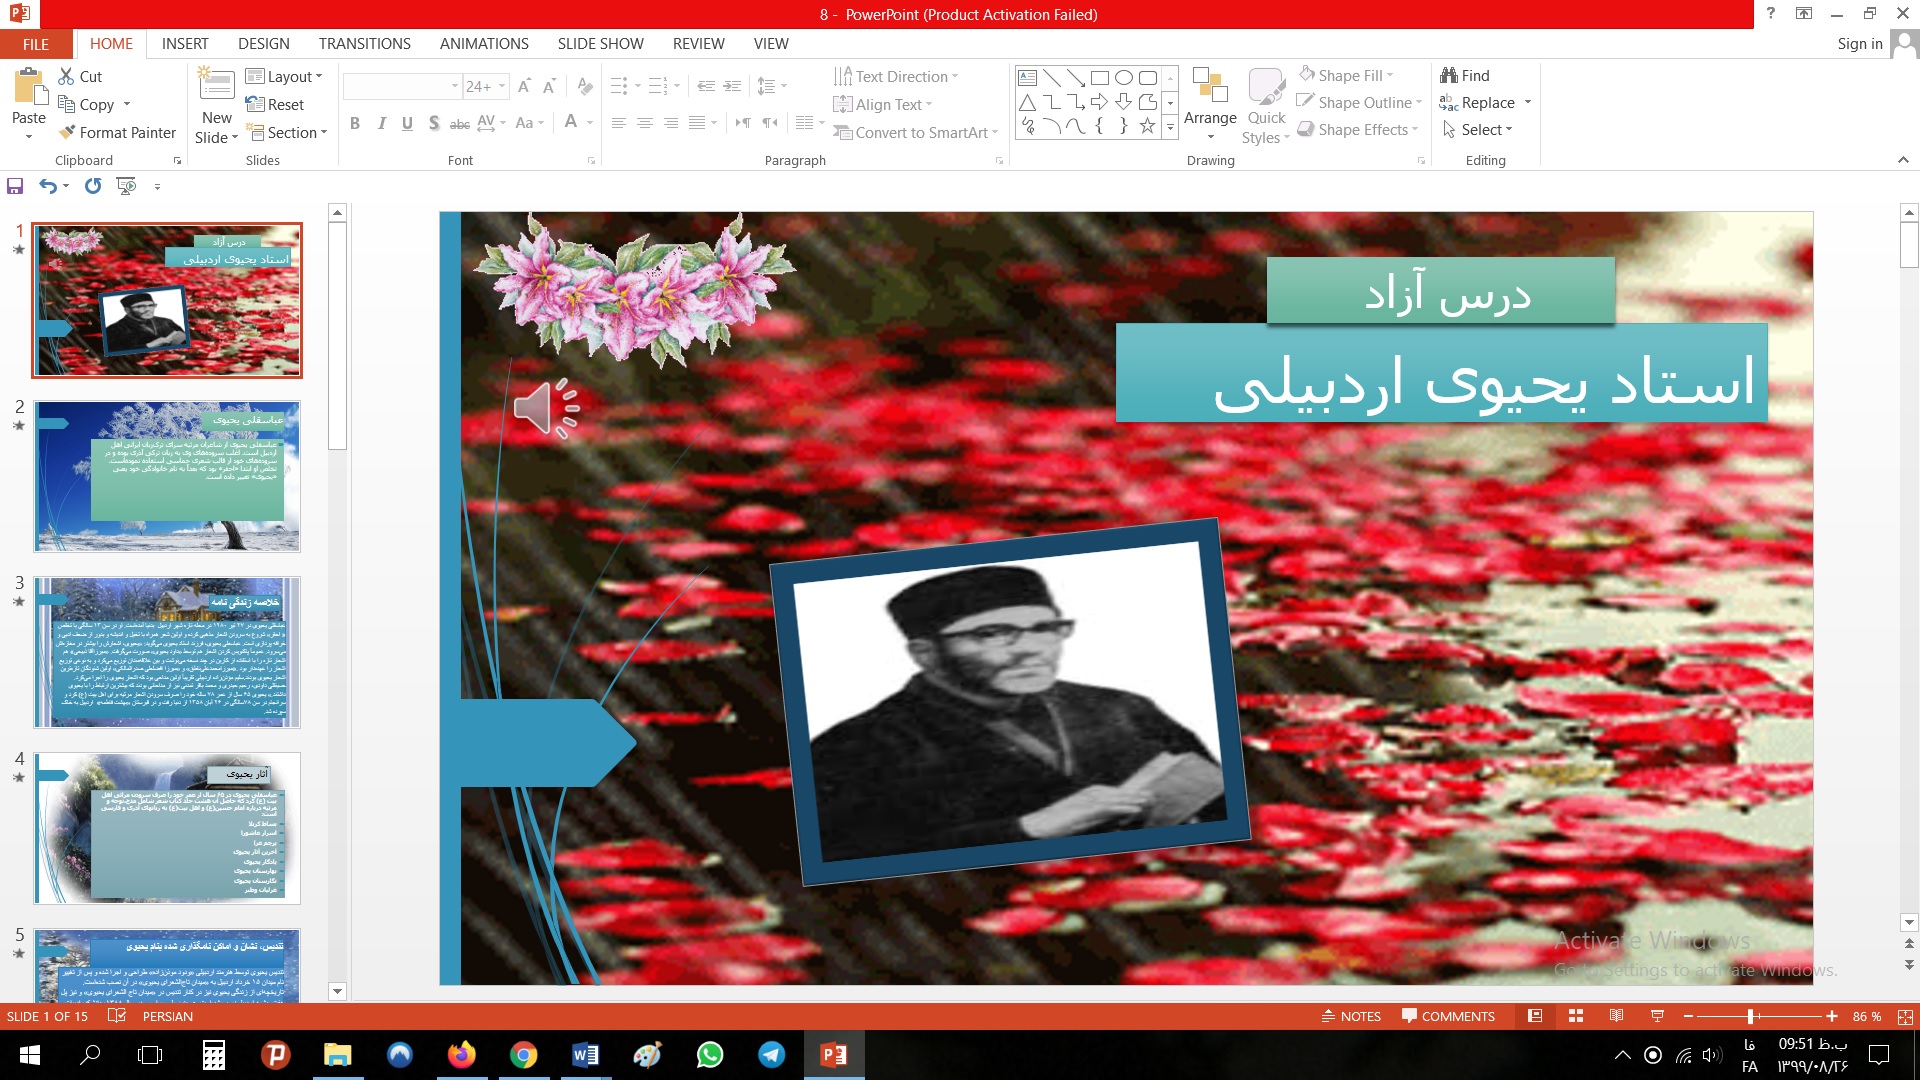Click the Format Painter icon
Image resolution: width=1920 pixels, height=1080 pixels.
tap(68, 132)
